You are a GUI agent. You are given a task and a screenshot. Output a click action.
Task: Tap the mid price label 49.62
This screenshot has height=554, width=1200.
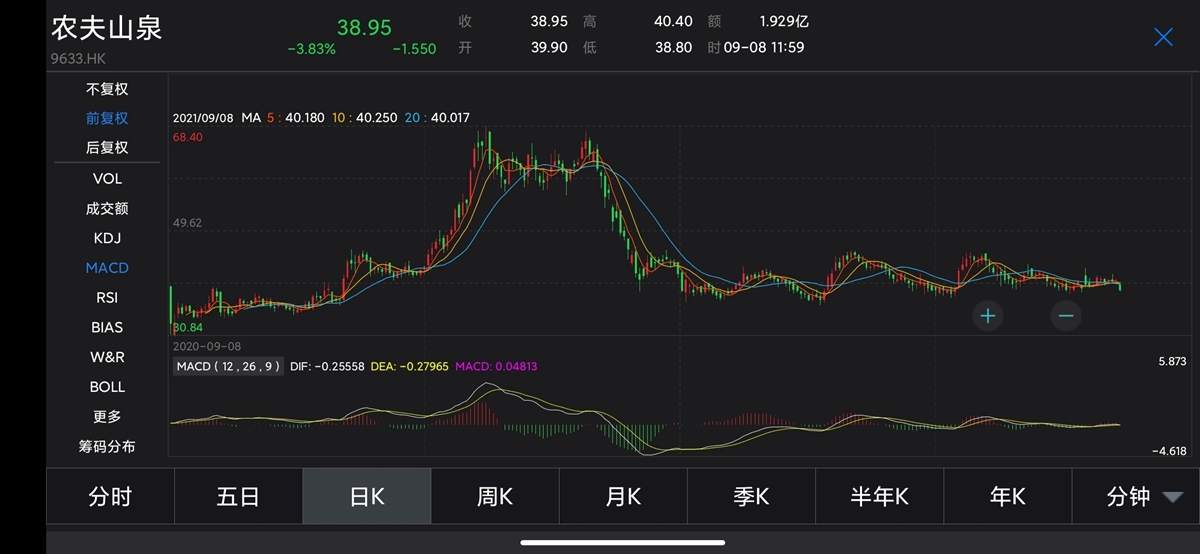point(187,223)
